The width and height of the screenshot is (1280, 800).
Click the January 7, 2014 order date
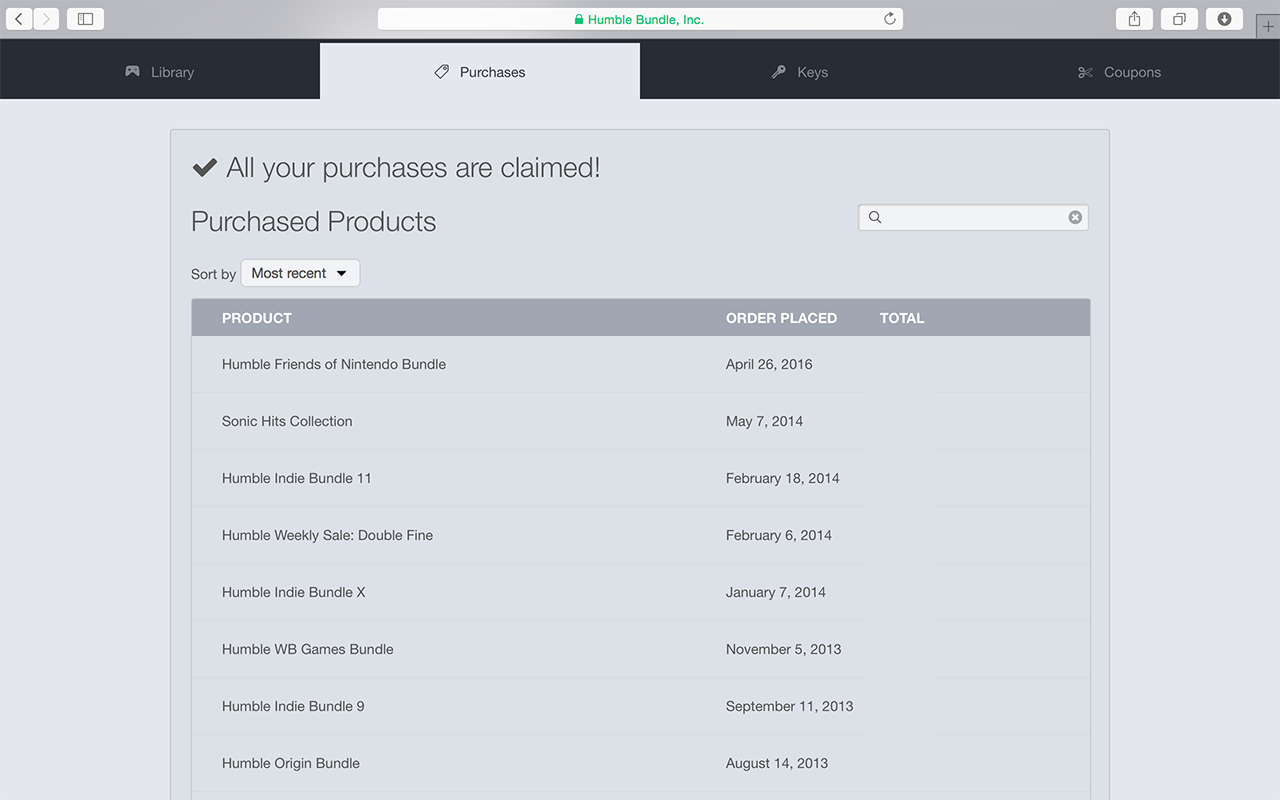coord(776,592)
